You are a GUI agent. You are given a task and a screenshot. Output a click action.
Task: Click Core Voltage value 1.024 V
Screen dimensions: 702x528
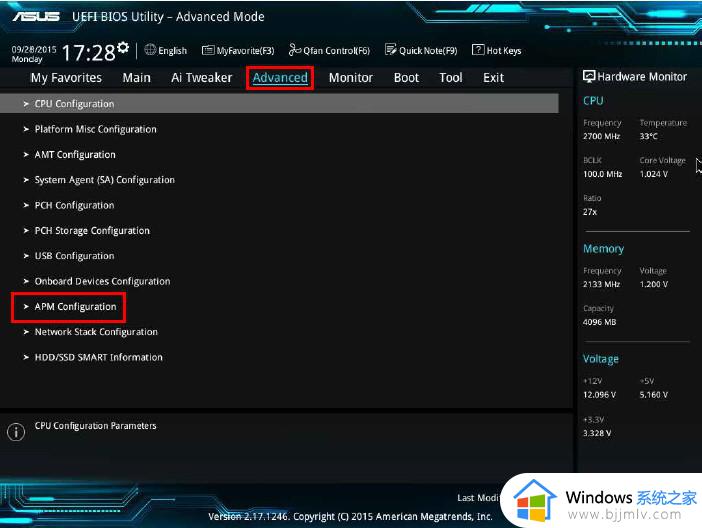pos(654,174)
